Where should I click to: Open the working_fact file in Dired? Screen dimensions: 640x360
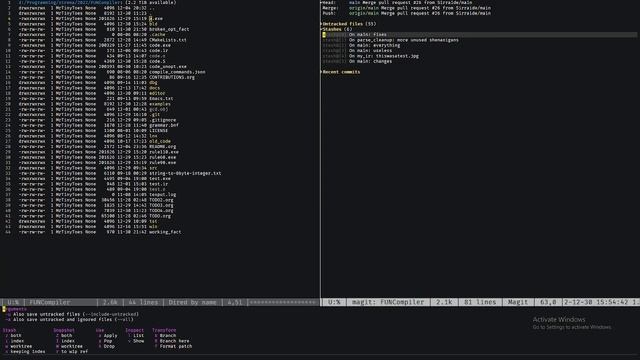165,232
